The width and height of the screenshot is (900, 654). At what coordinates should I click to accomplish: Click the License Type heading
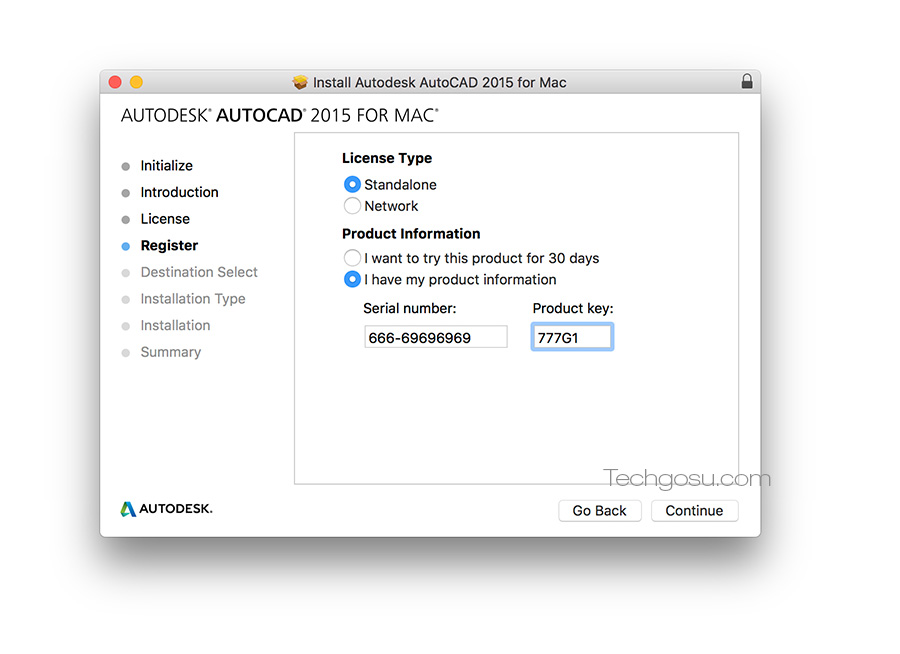[x=387, y=158]
